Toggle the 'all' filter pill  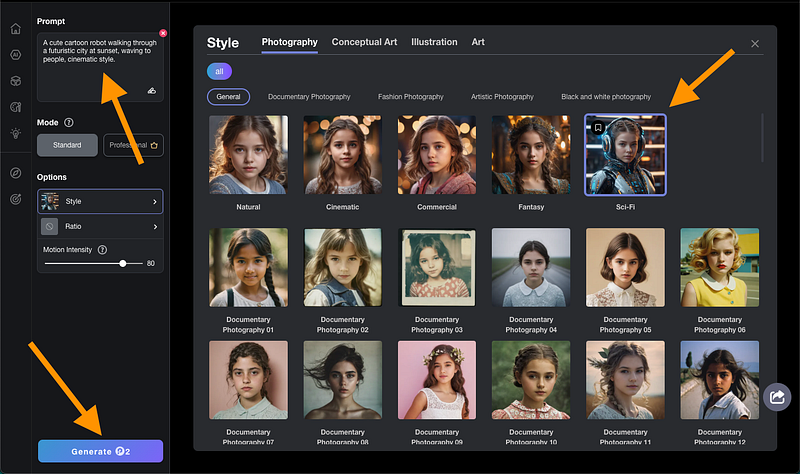pos(219,71)
